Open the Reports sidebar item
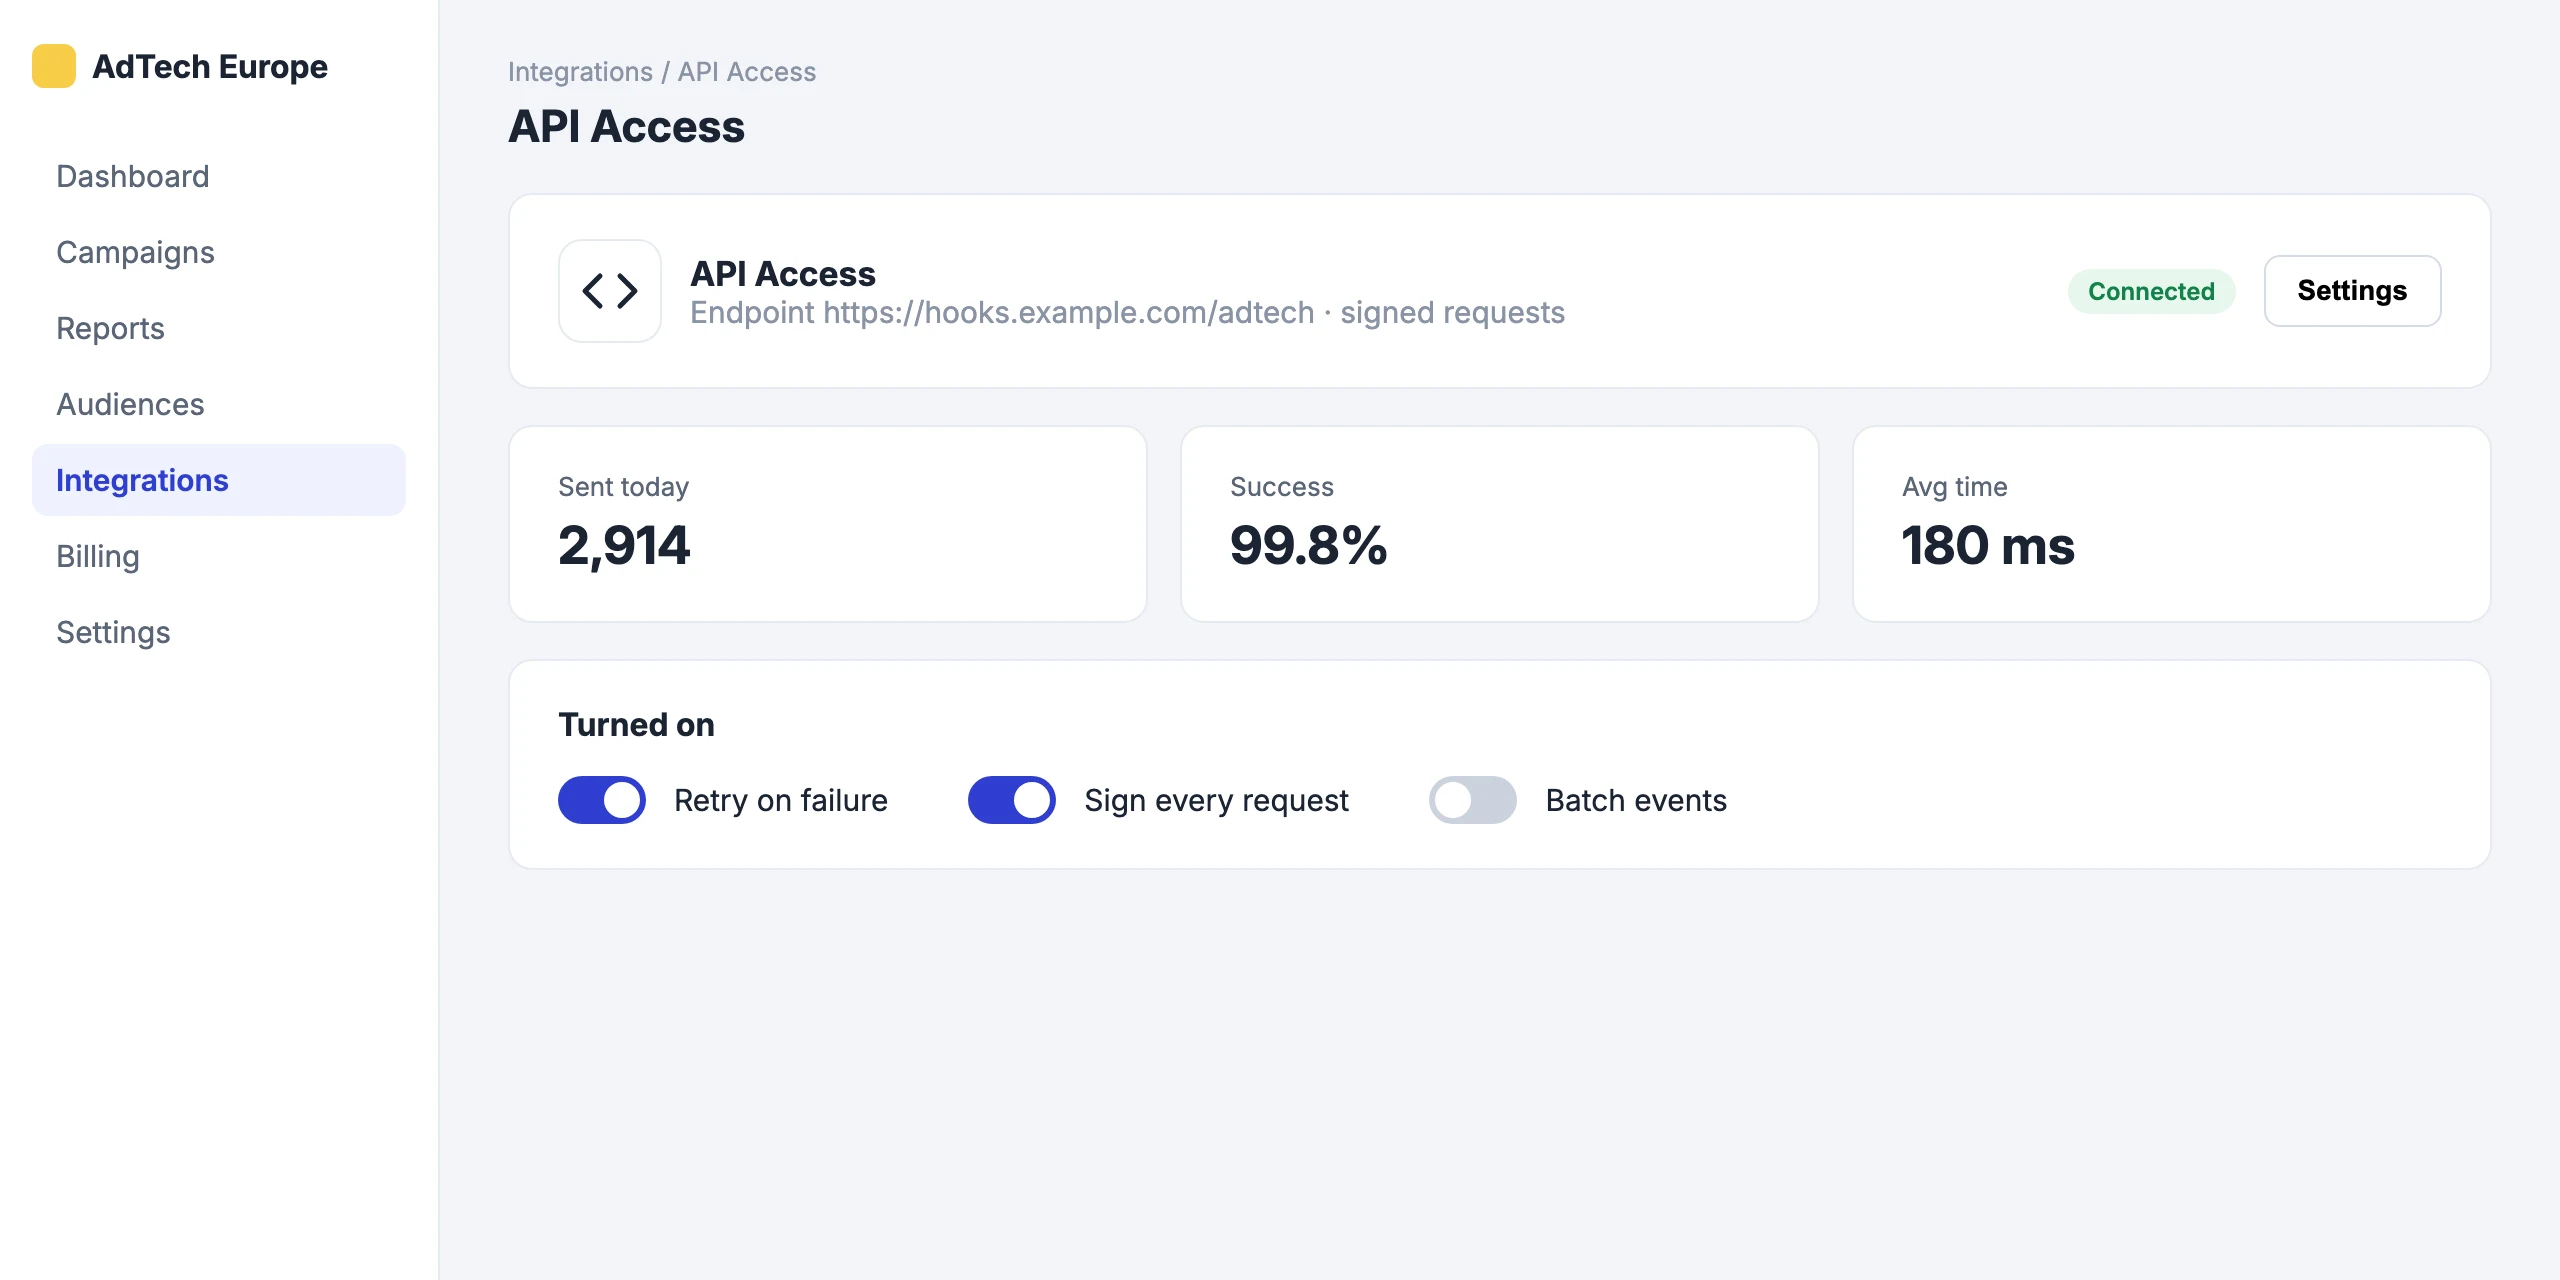Screen dimensions: 2560x1280 (219, 328)
